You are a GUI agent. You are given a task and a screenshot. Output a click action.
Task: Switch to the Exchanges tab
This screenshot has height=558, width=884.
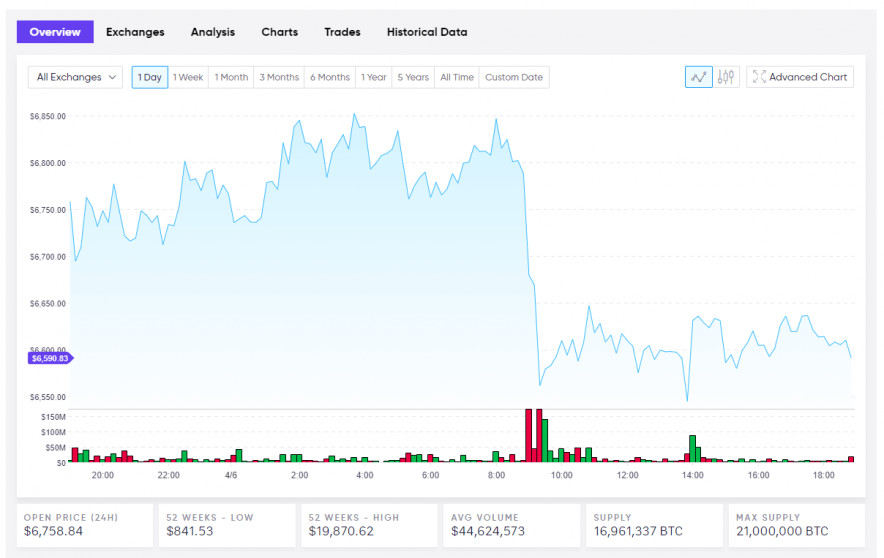[x=135, y=32]
